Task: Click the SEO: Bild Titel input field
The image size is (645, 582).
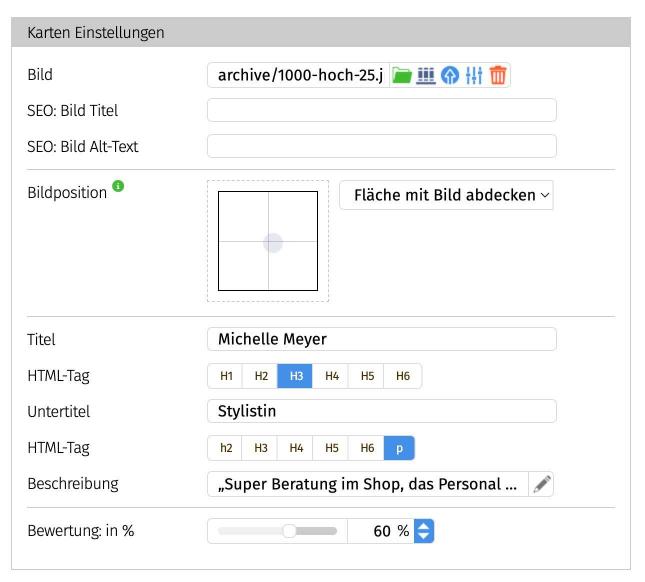Action: pos(381,111)
